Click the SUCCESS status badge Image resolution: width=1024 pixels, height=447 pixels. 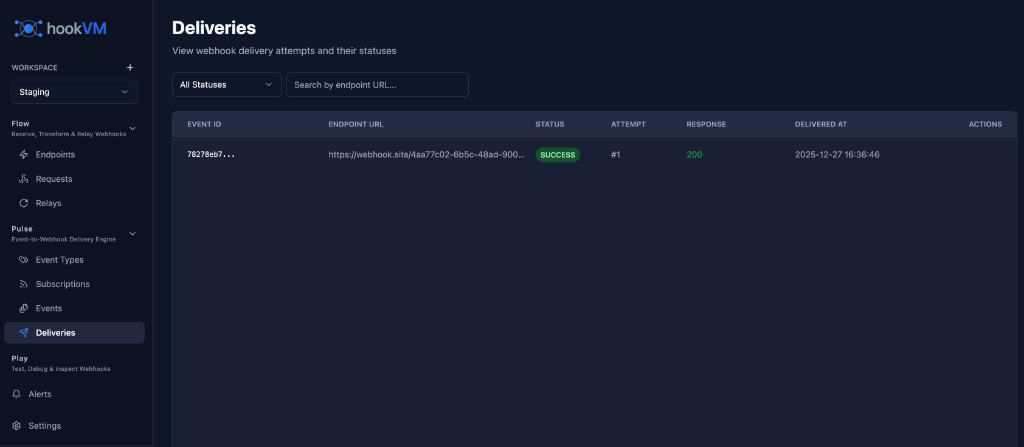pyautogui.click(x=557, y=155)
